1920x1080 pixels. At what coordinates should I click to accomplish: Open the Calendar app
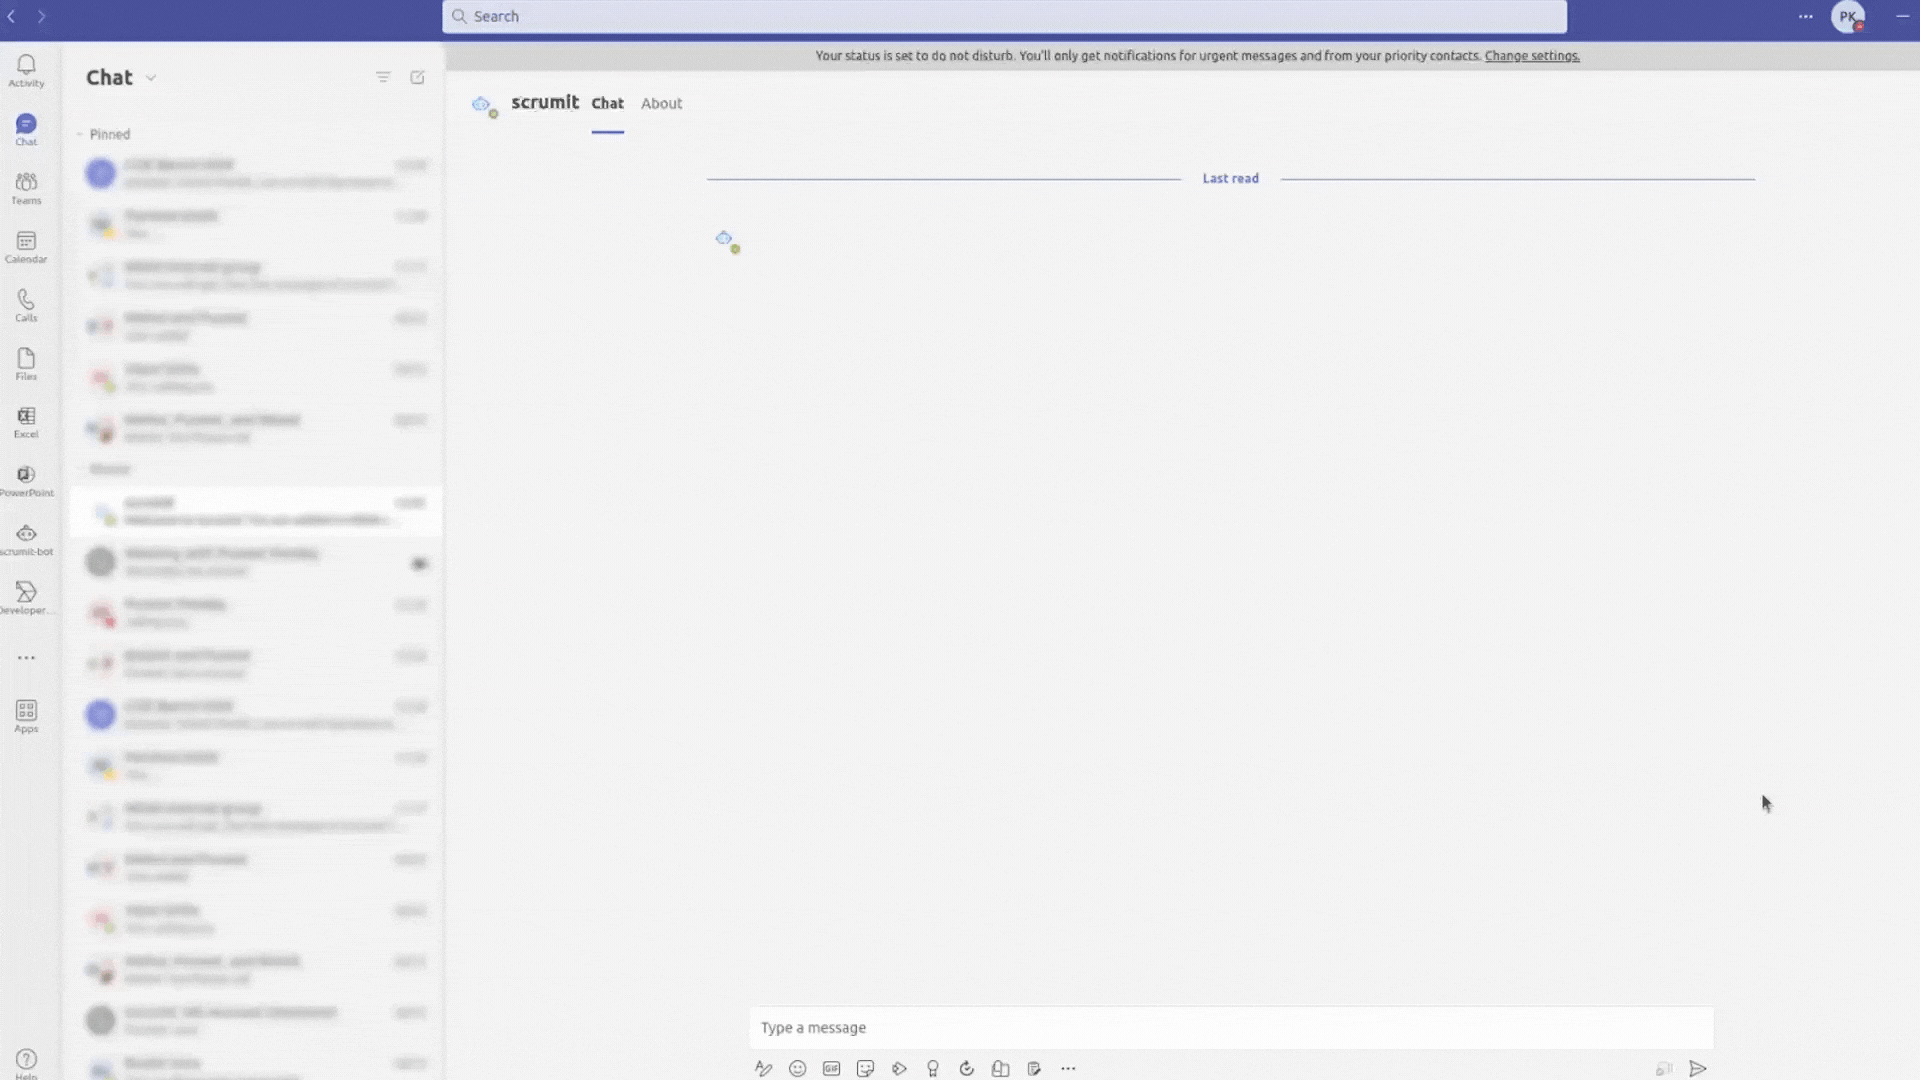tap(26, 247)
